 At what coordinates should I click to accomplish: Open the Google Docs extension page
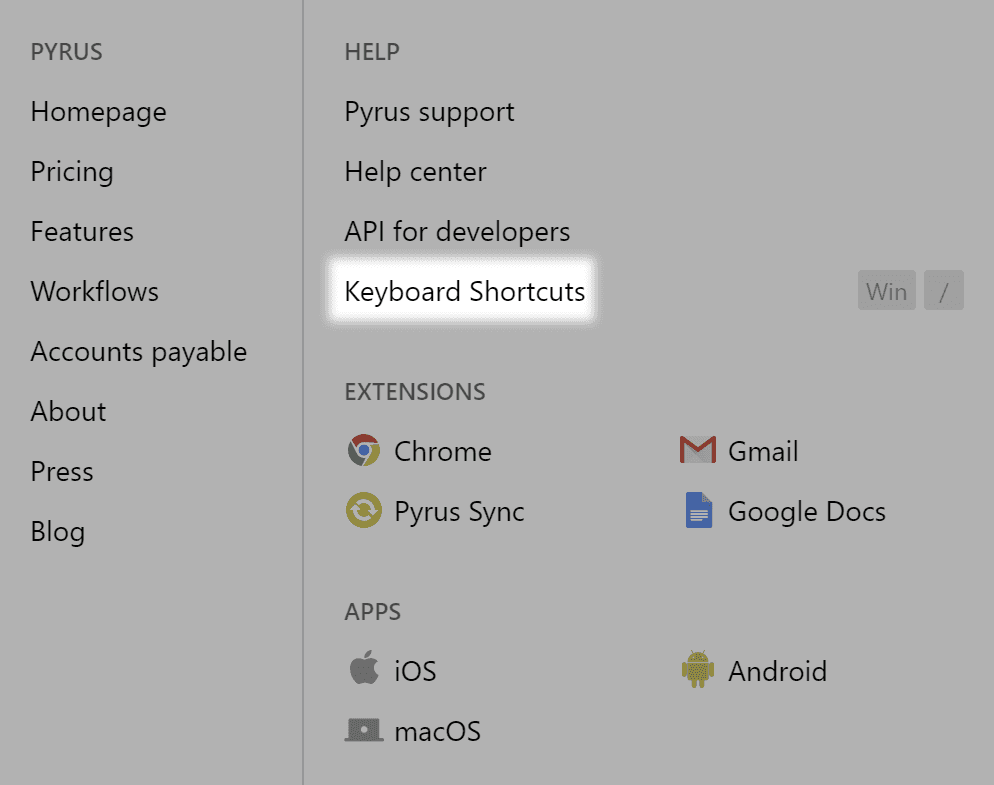(x=807, y=511)
